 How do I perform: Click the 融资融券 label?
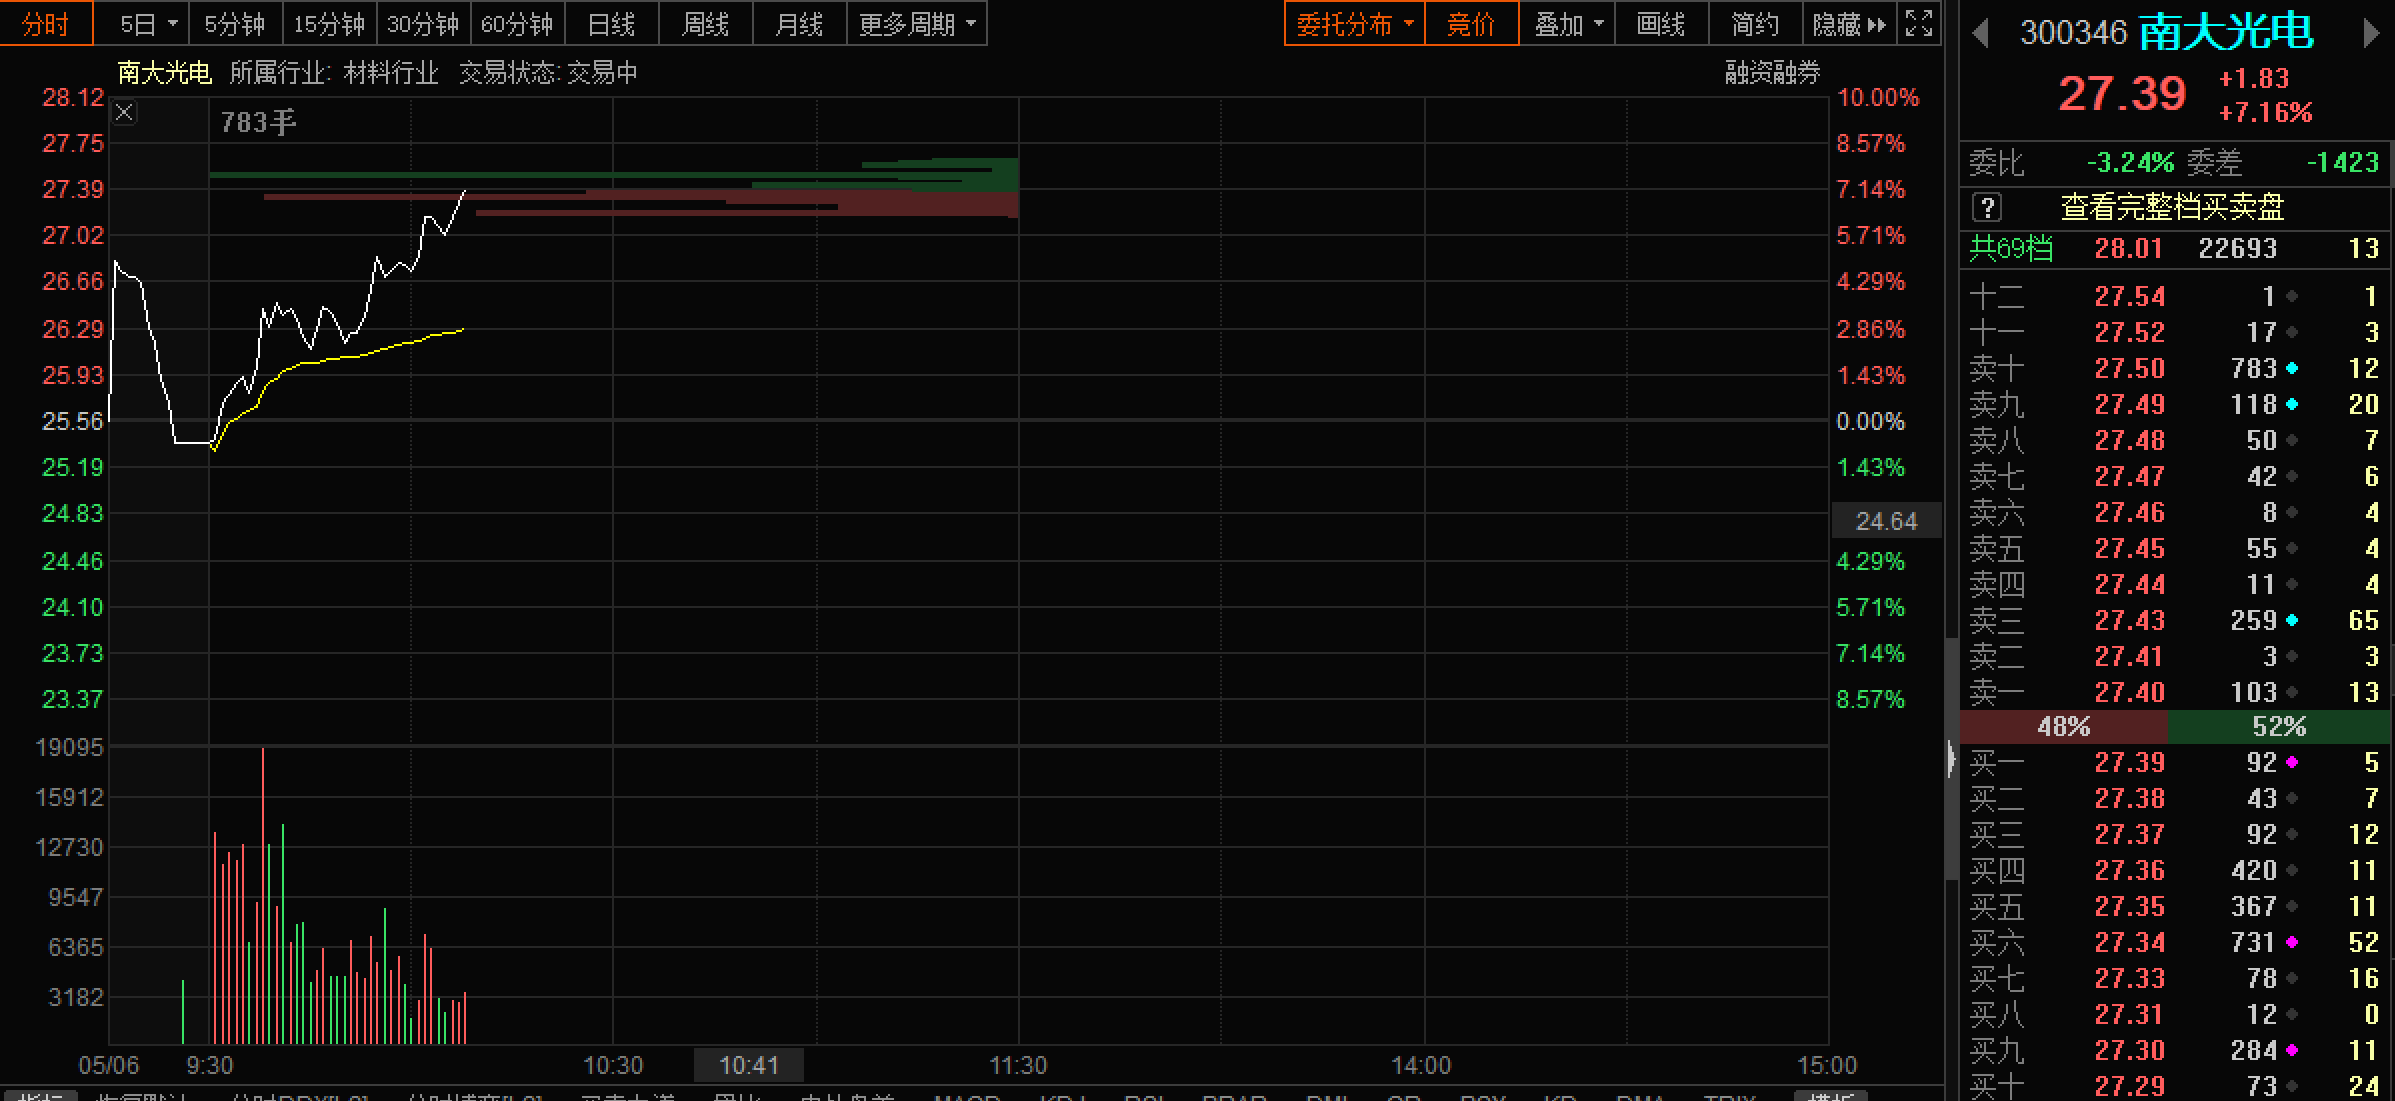coord(1773,73)
